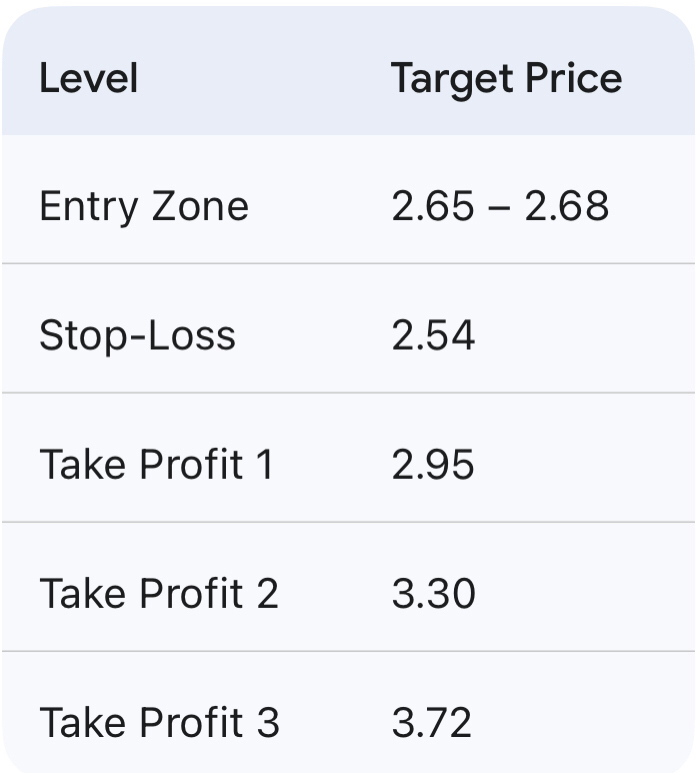697x773 pixels.
Task: Click the Stop-Loss price 2.54
Action: 433,336
